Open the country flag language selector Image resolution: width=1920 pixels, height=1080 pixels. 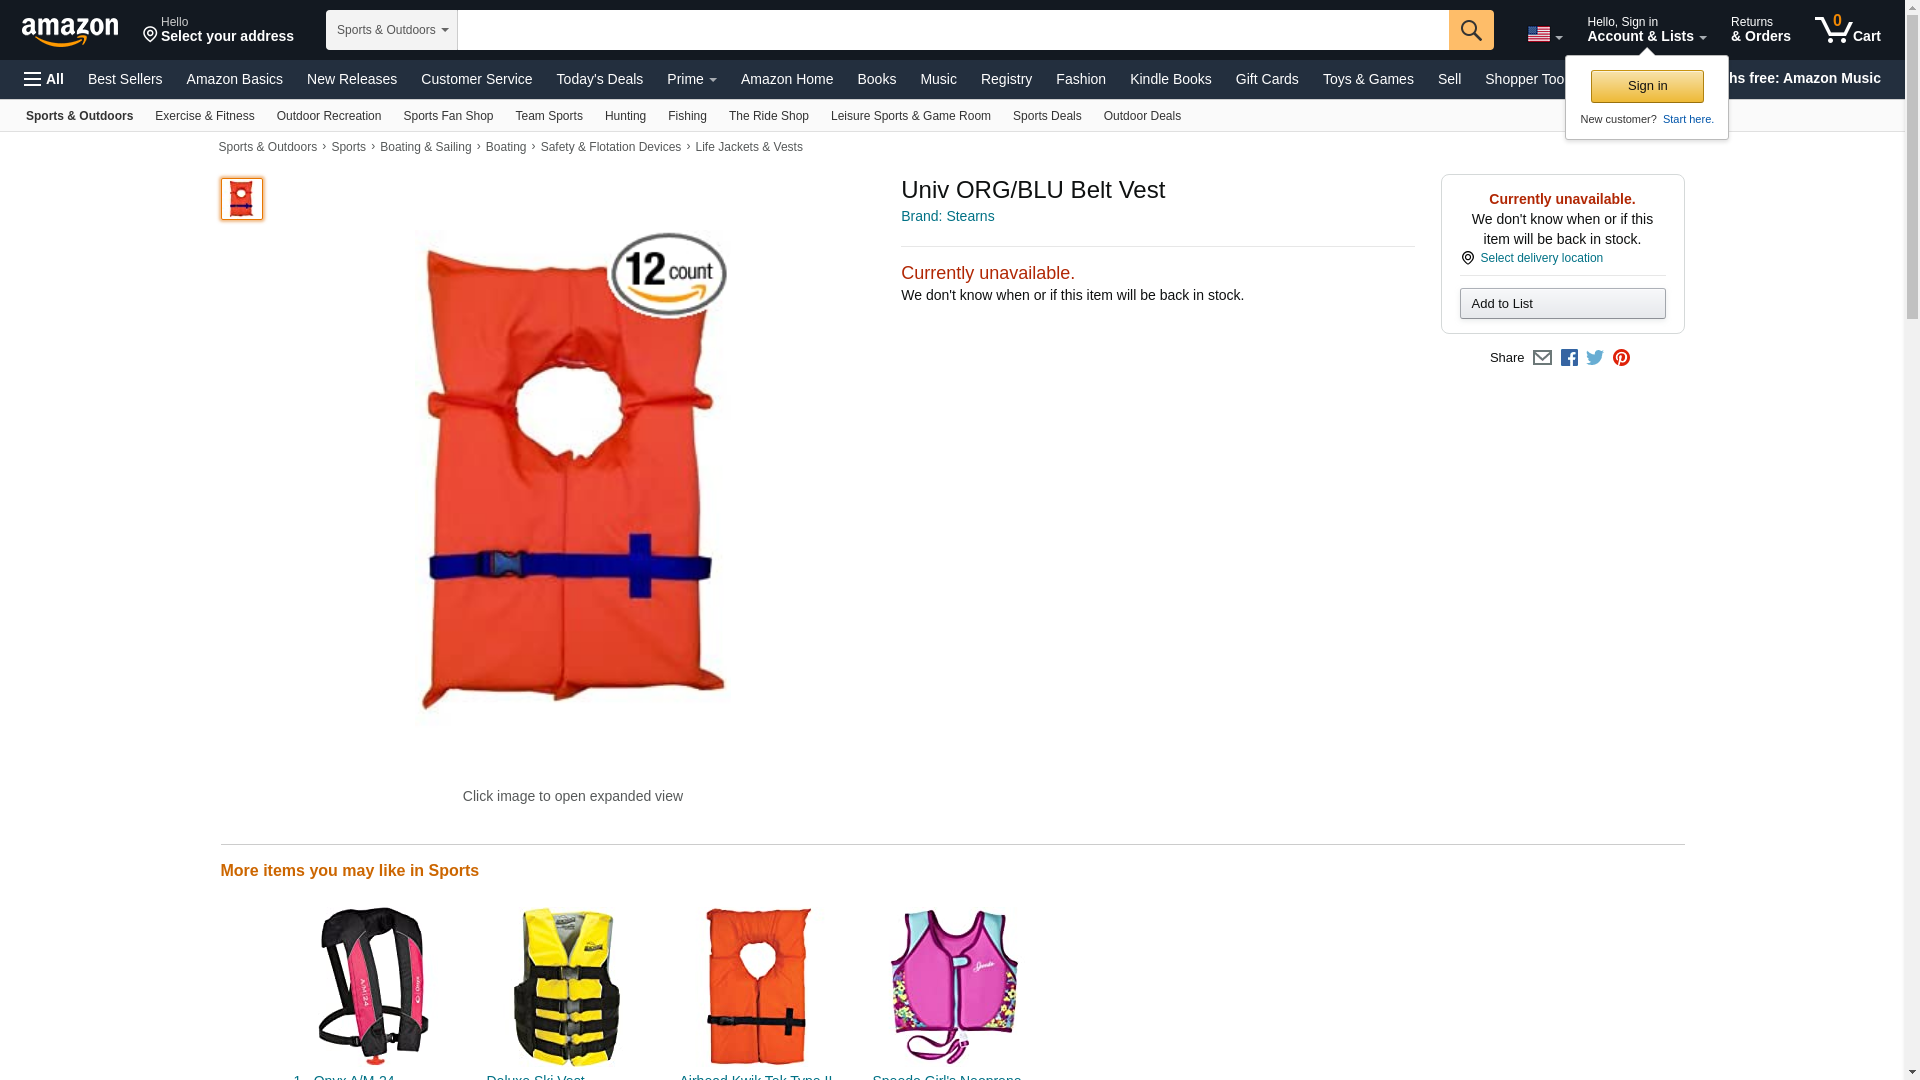click(1544, 34)
